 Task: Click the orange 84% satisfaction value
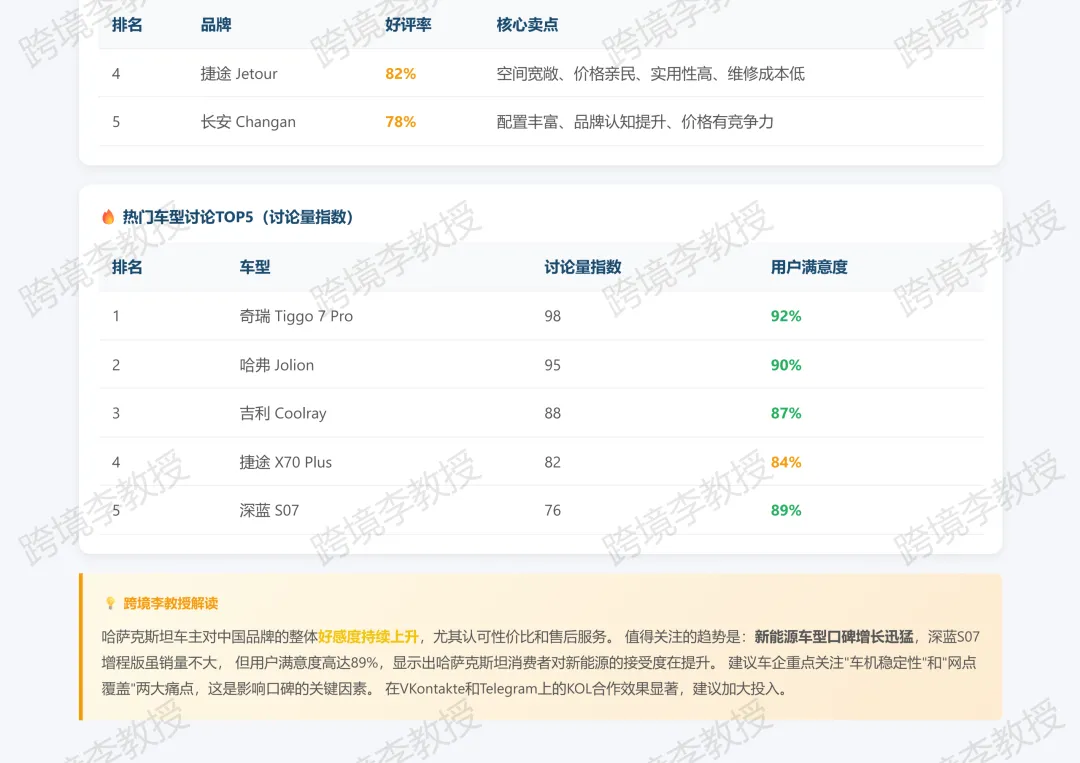[x=786, y=462]
